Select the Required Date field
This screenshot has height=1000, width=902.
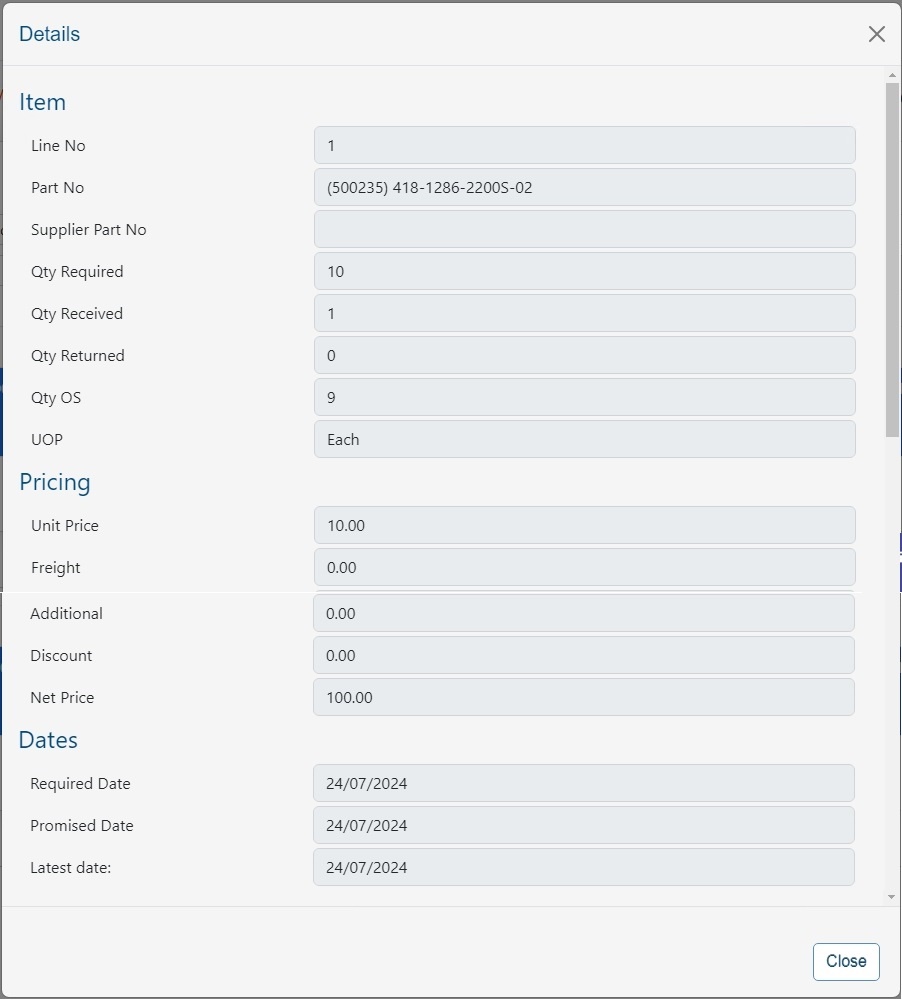[x=584, y=783]
